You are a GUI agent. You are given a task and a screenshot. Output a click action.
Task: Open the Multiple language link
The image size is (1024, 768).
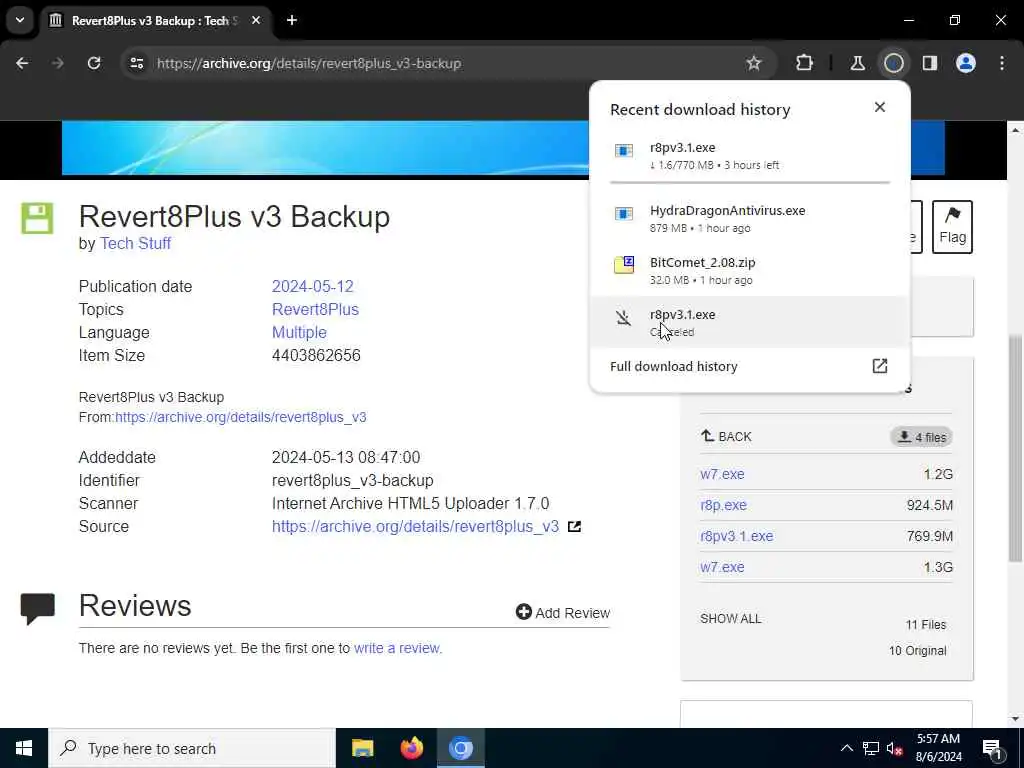coord(299,332)
